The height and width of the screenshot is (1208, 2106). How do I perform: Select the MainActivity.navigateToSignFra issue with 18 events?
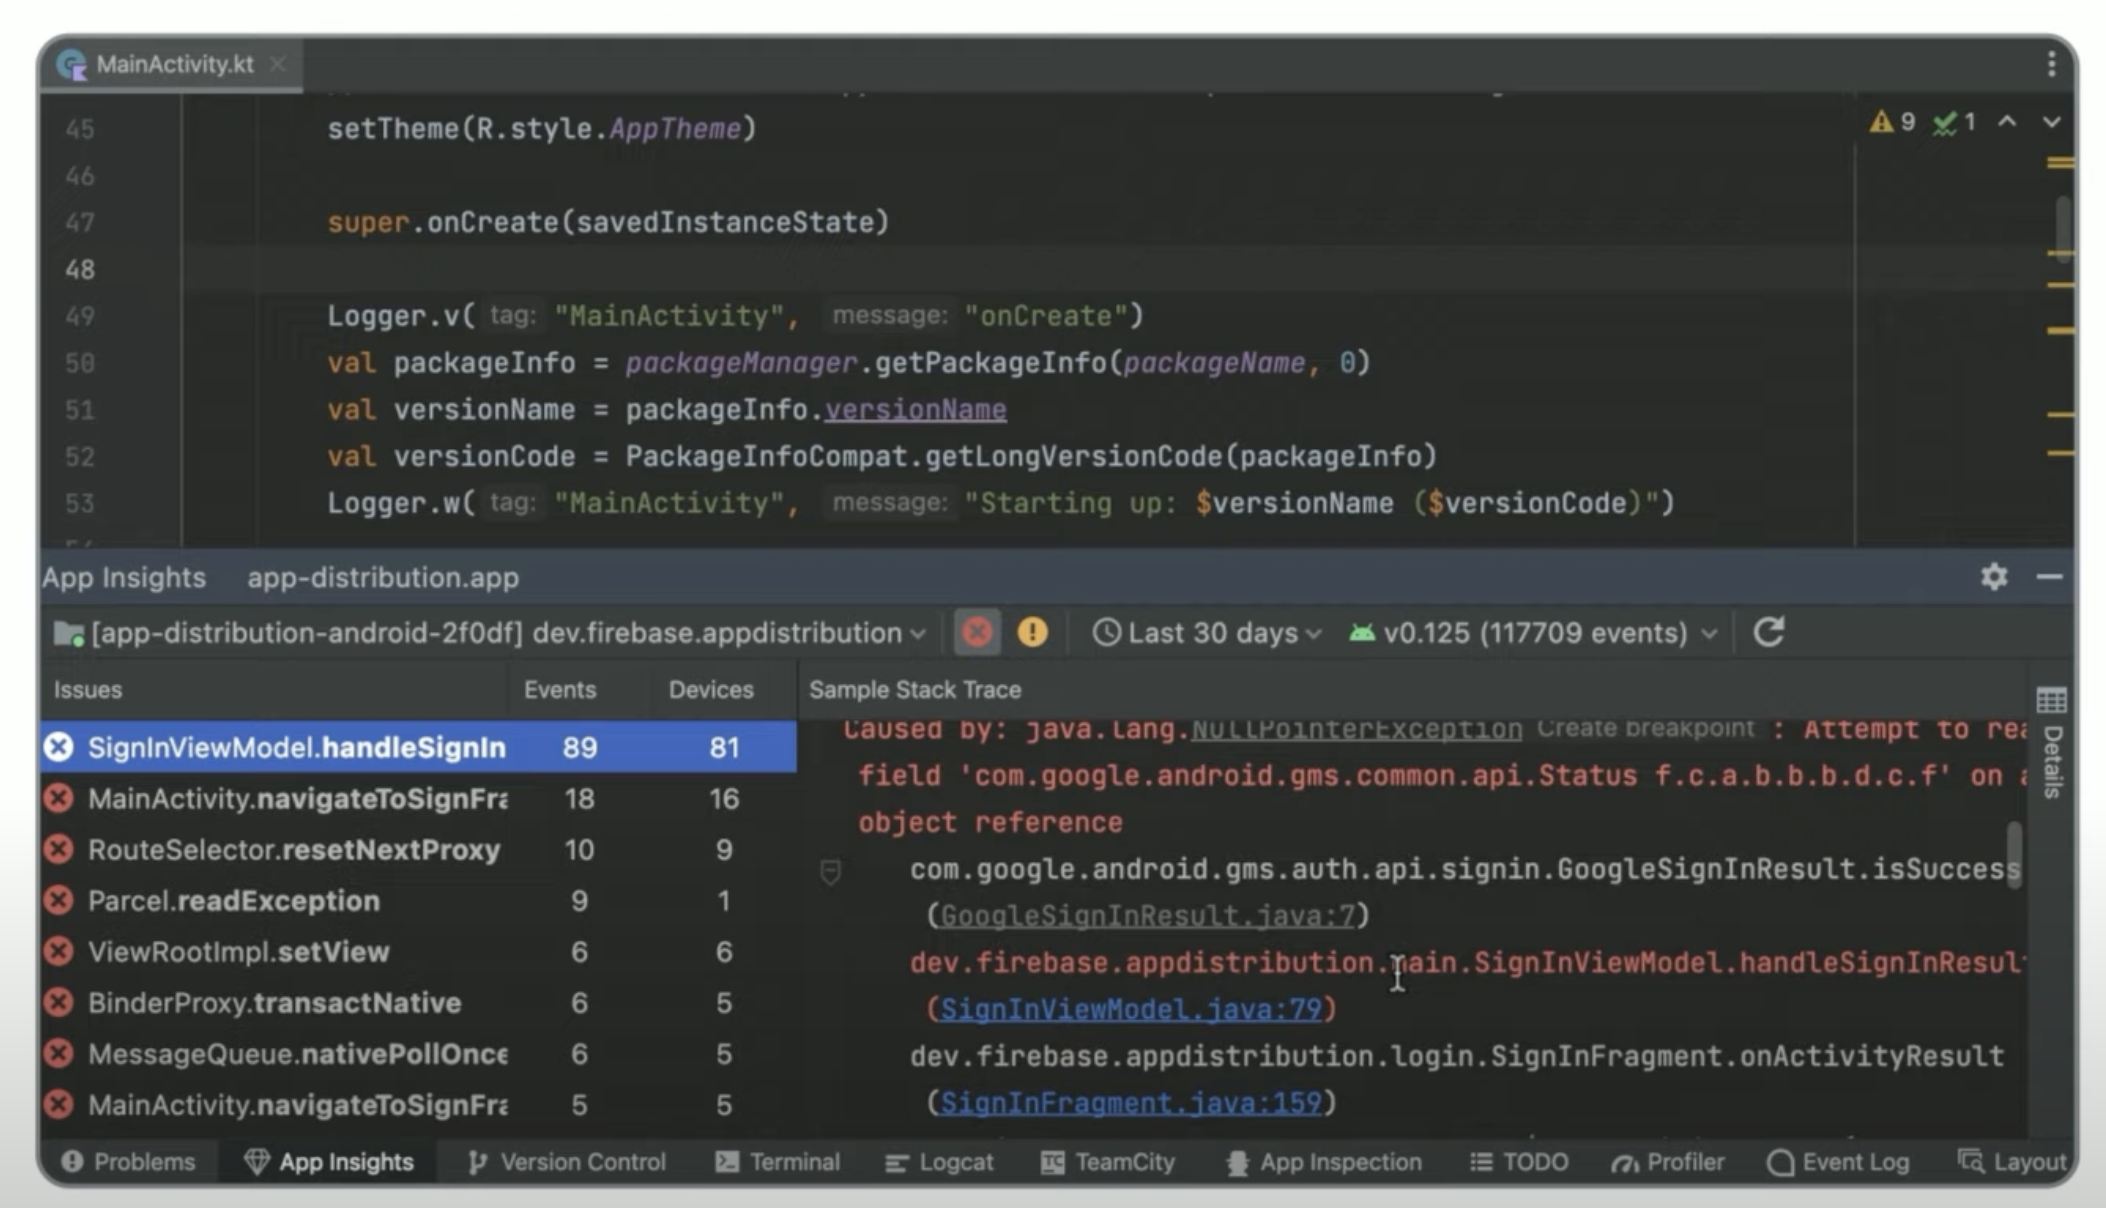(418, 798)
